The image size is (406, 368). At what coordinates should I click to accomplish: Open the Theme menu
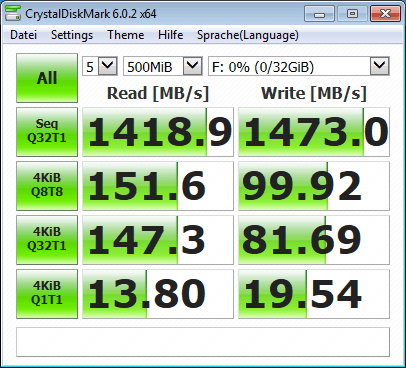tap(126, 35)
